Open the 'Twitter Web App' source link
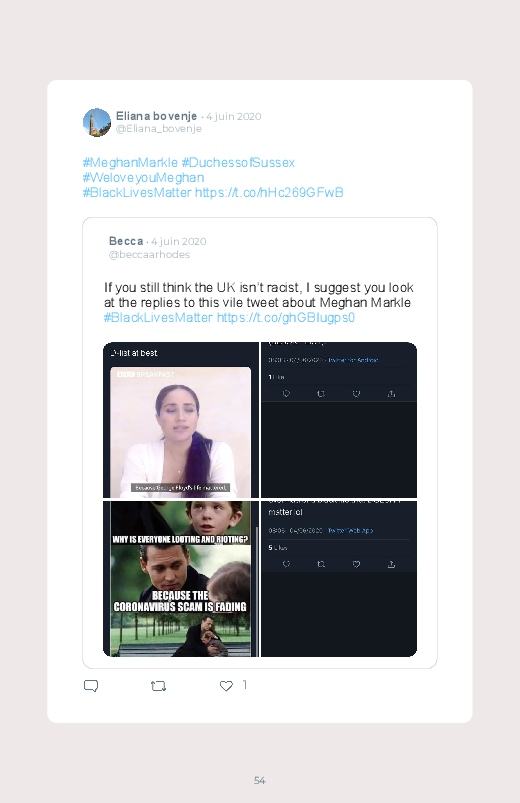520x803 pixels. click(350, 531)
